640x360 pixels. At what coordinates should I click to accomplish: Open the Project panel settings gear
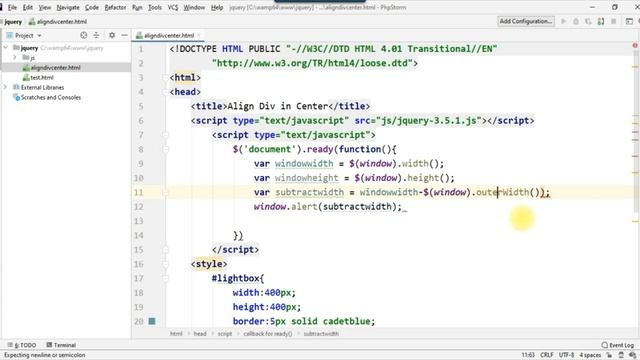112,36
